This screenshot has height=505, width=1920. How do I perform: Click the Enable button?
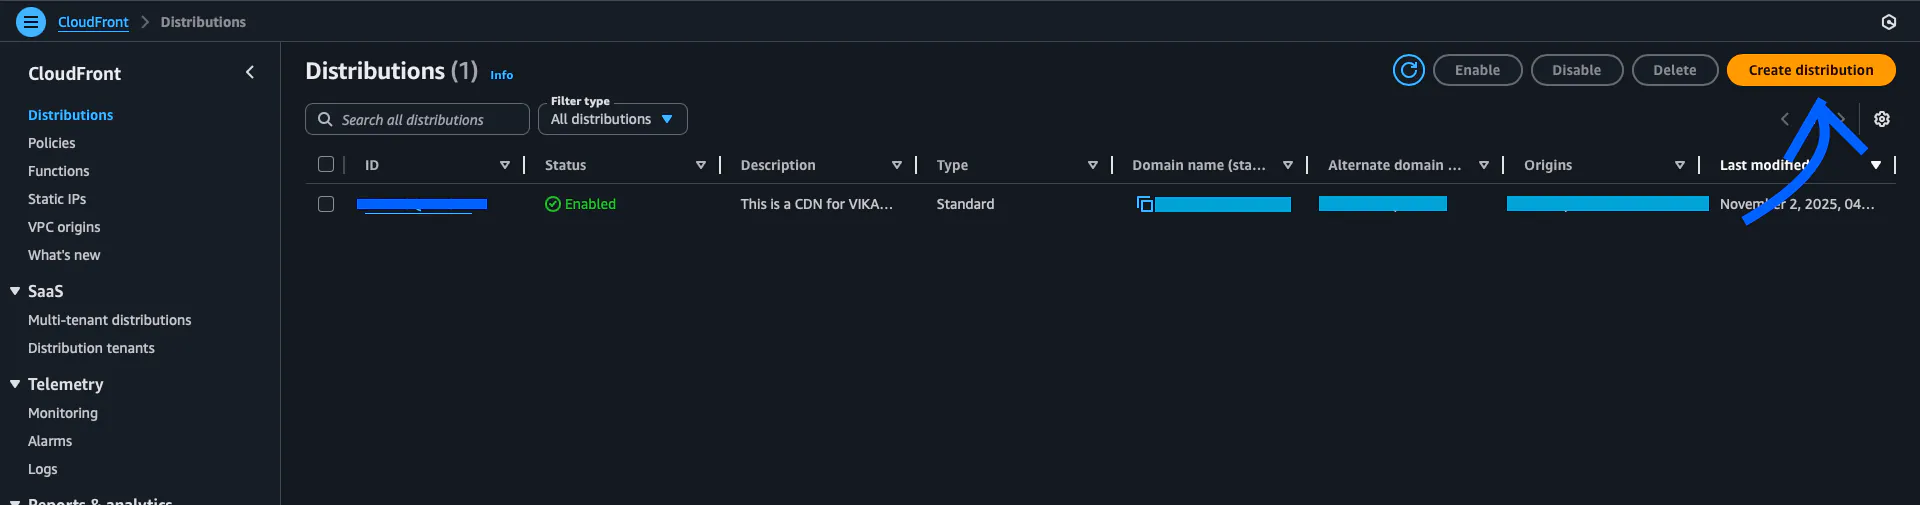point(1477,70)
